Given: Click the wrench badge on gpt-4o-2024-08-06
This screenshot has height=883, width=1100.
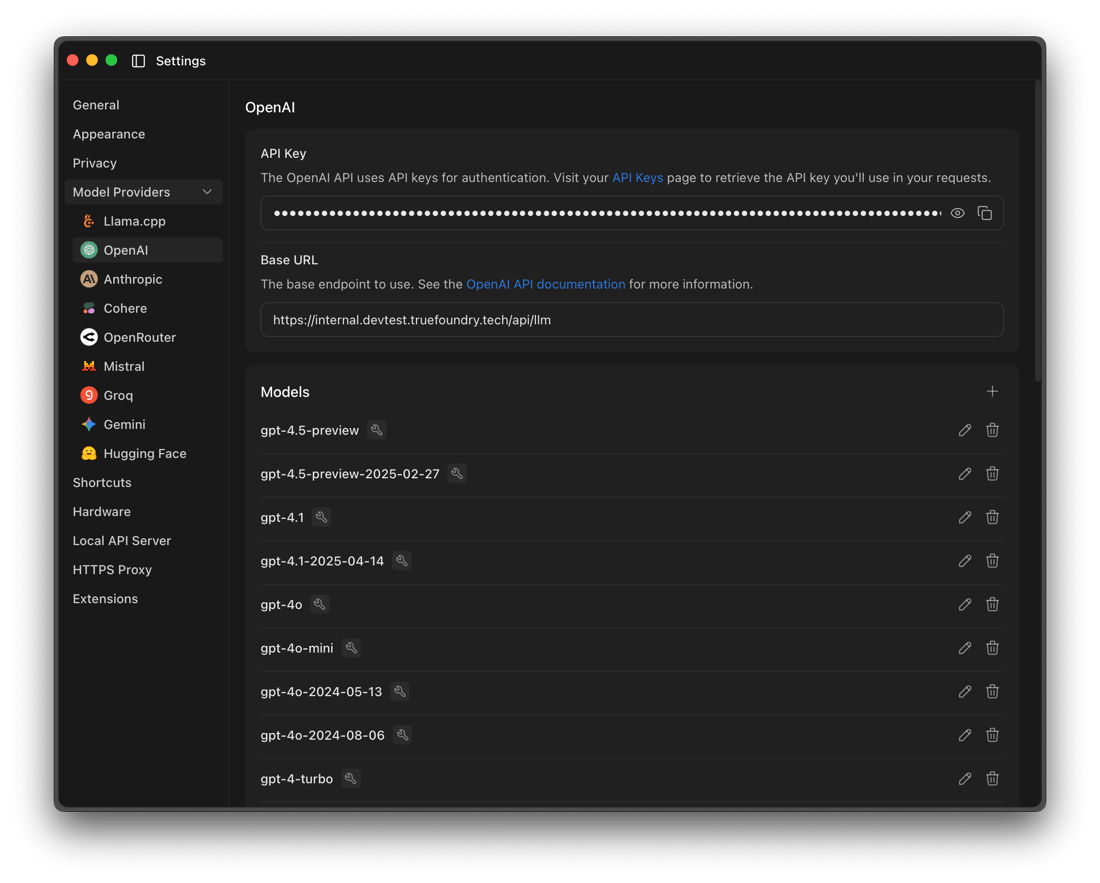Looking at the screenshot, I should coord(403,735).
